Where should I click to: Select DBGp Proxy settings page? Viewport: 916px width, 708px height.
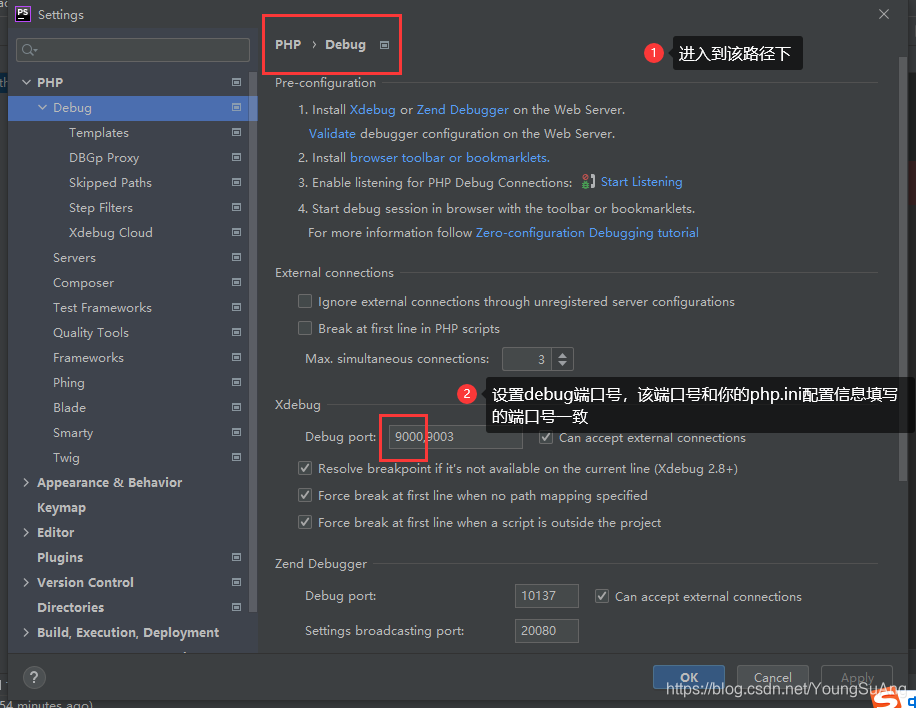coord(104,158)
